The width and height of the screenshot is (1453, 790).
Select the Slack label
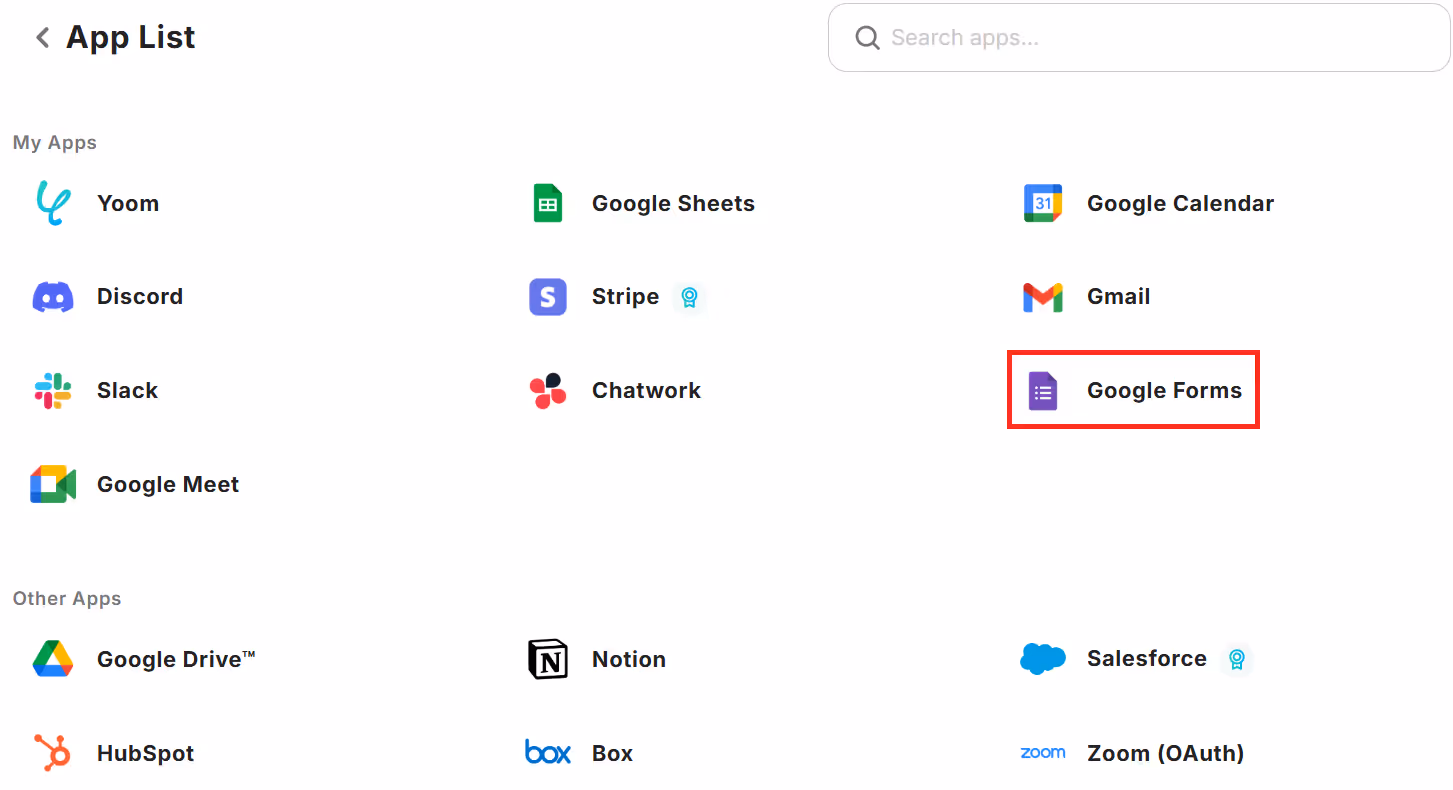[x=127, y=390]
